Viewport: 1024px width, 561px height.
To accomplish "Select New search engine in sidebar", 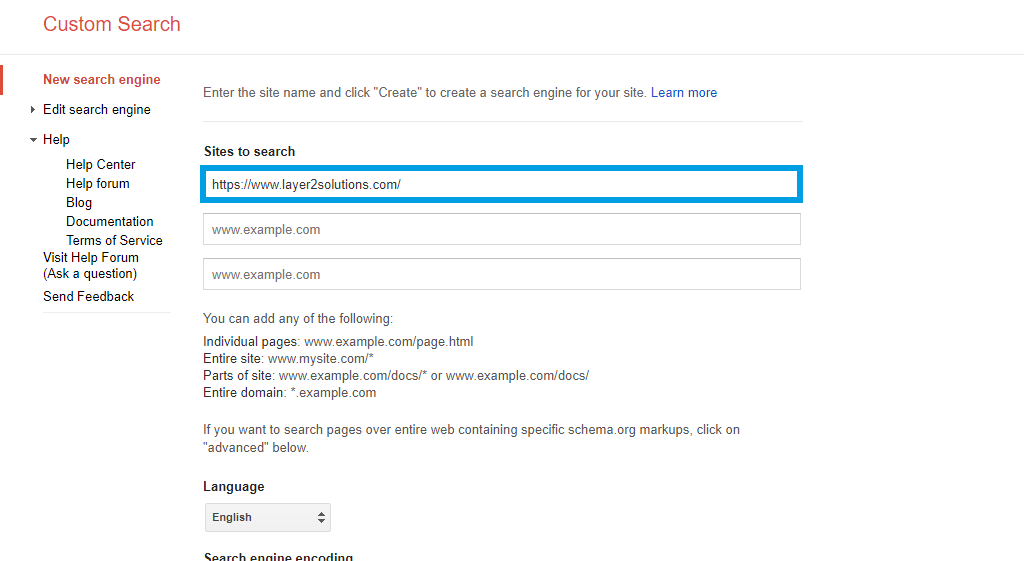I will pos(101,80).
